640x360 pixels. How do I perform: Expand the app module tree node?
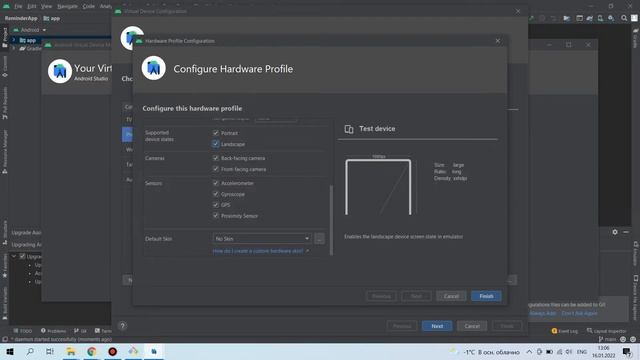pos(14,40)
